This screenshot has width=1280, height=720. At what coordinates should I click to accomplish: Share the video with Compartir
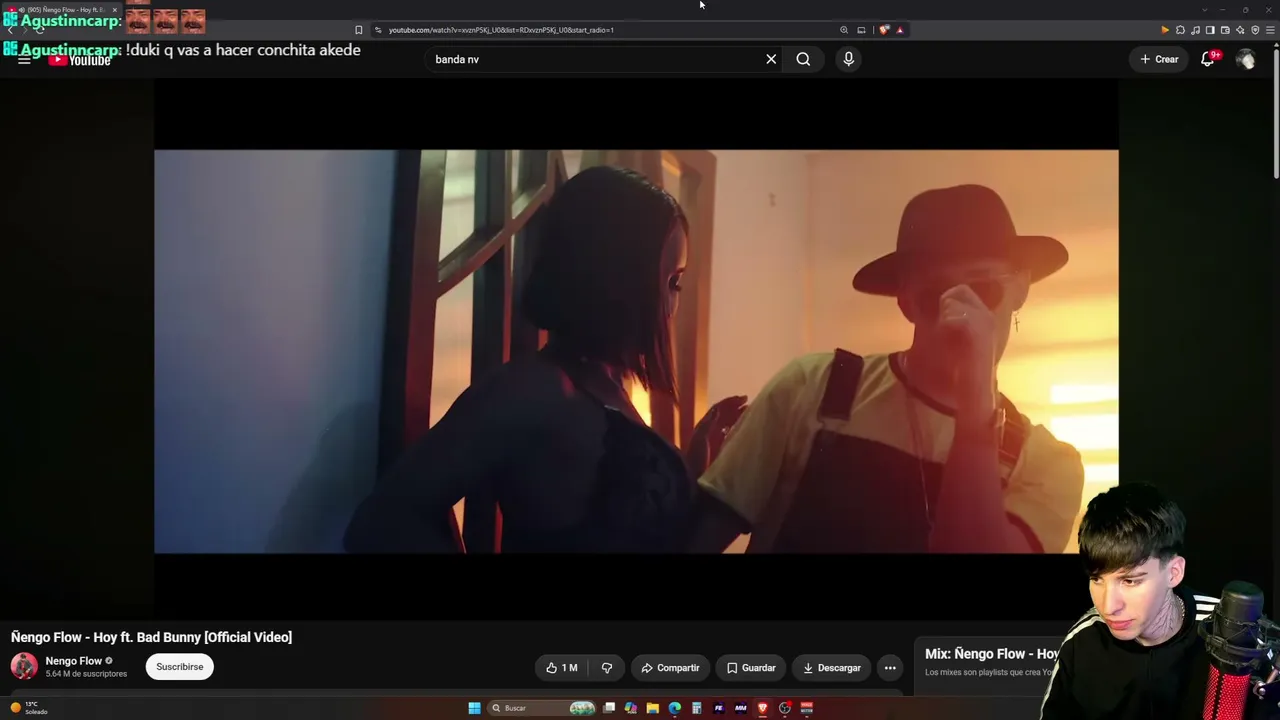pyautogui.click(x=670, y=668)
